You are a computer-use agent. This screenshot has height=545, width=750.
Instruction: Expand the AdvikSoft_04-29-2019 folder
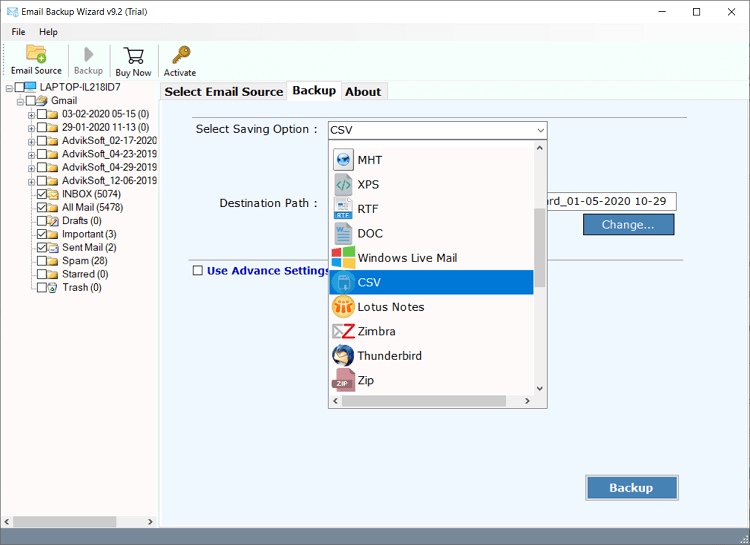(x=31, y=168)
